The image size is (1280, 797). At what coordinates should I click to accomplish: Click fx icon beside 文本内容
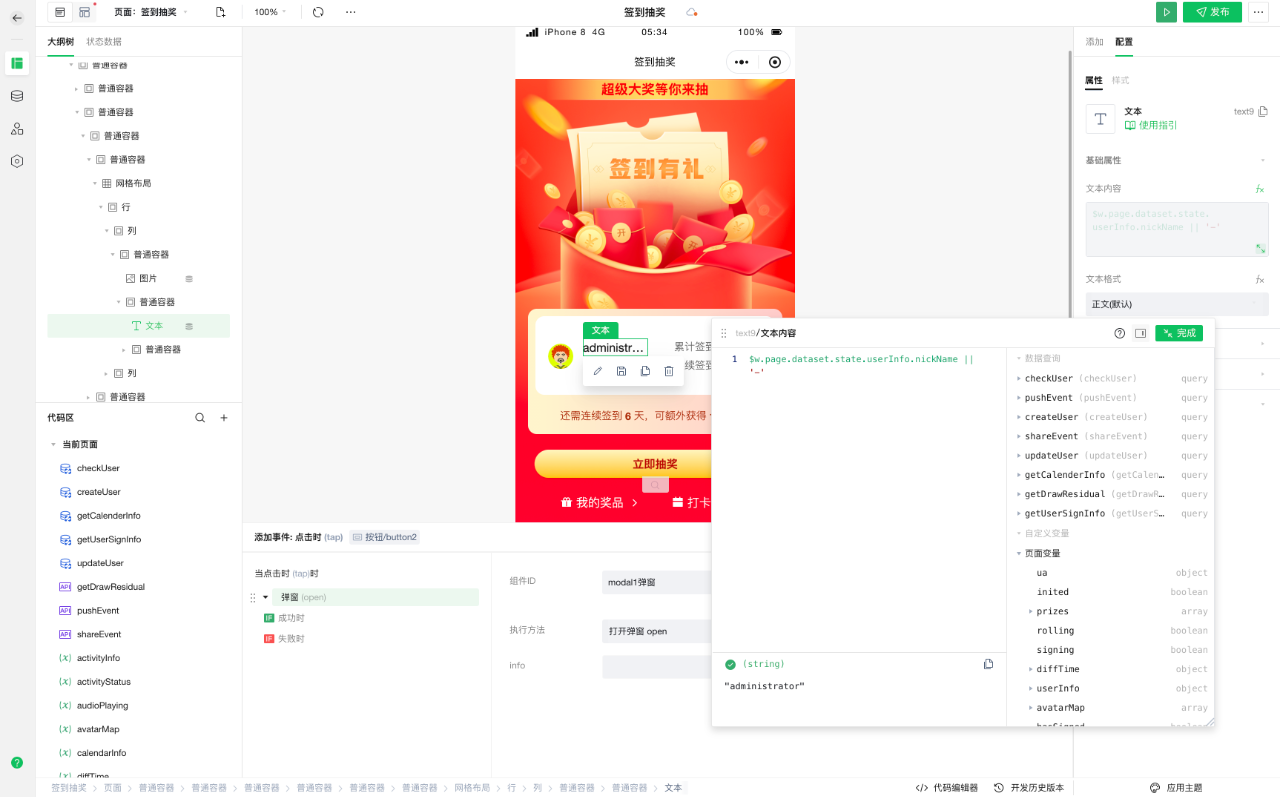tap(1260, 188)
